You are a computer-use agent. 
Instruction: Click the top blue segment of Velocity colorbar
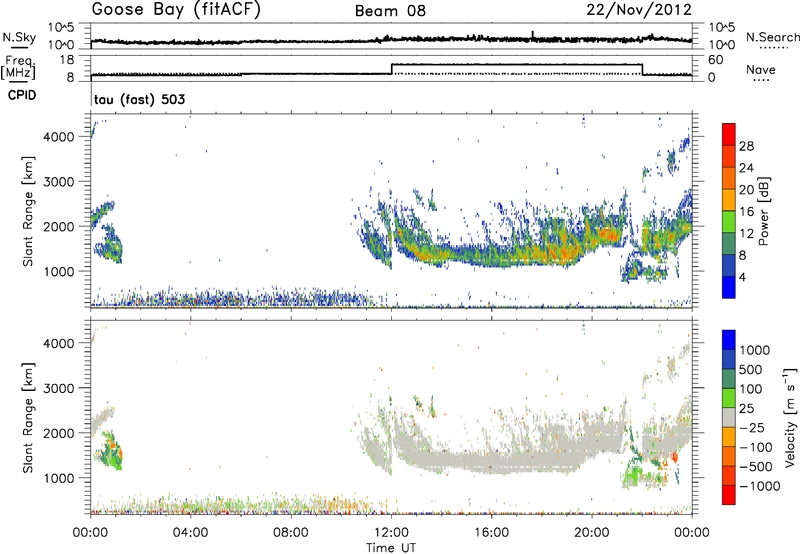(x=729, y=340)
